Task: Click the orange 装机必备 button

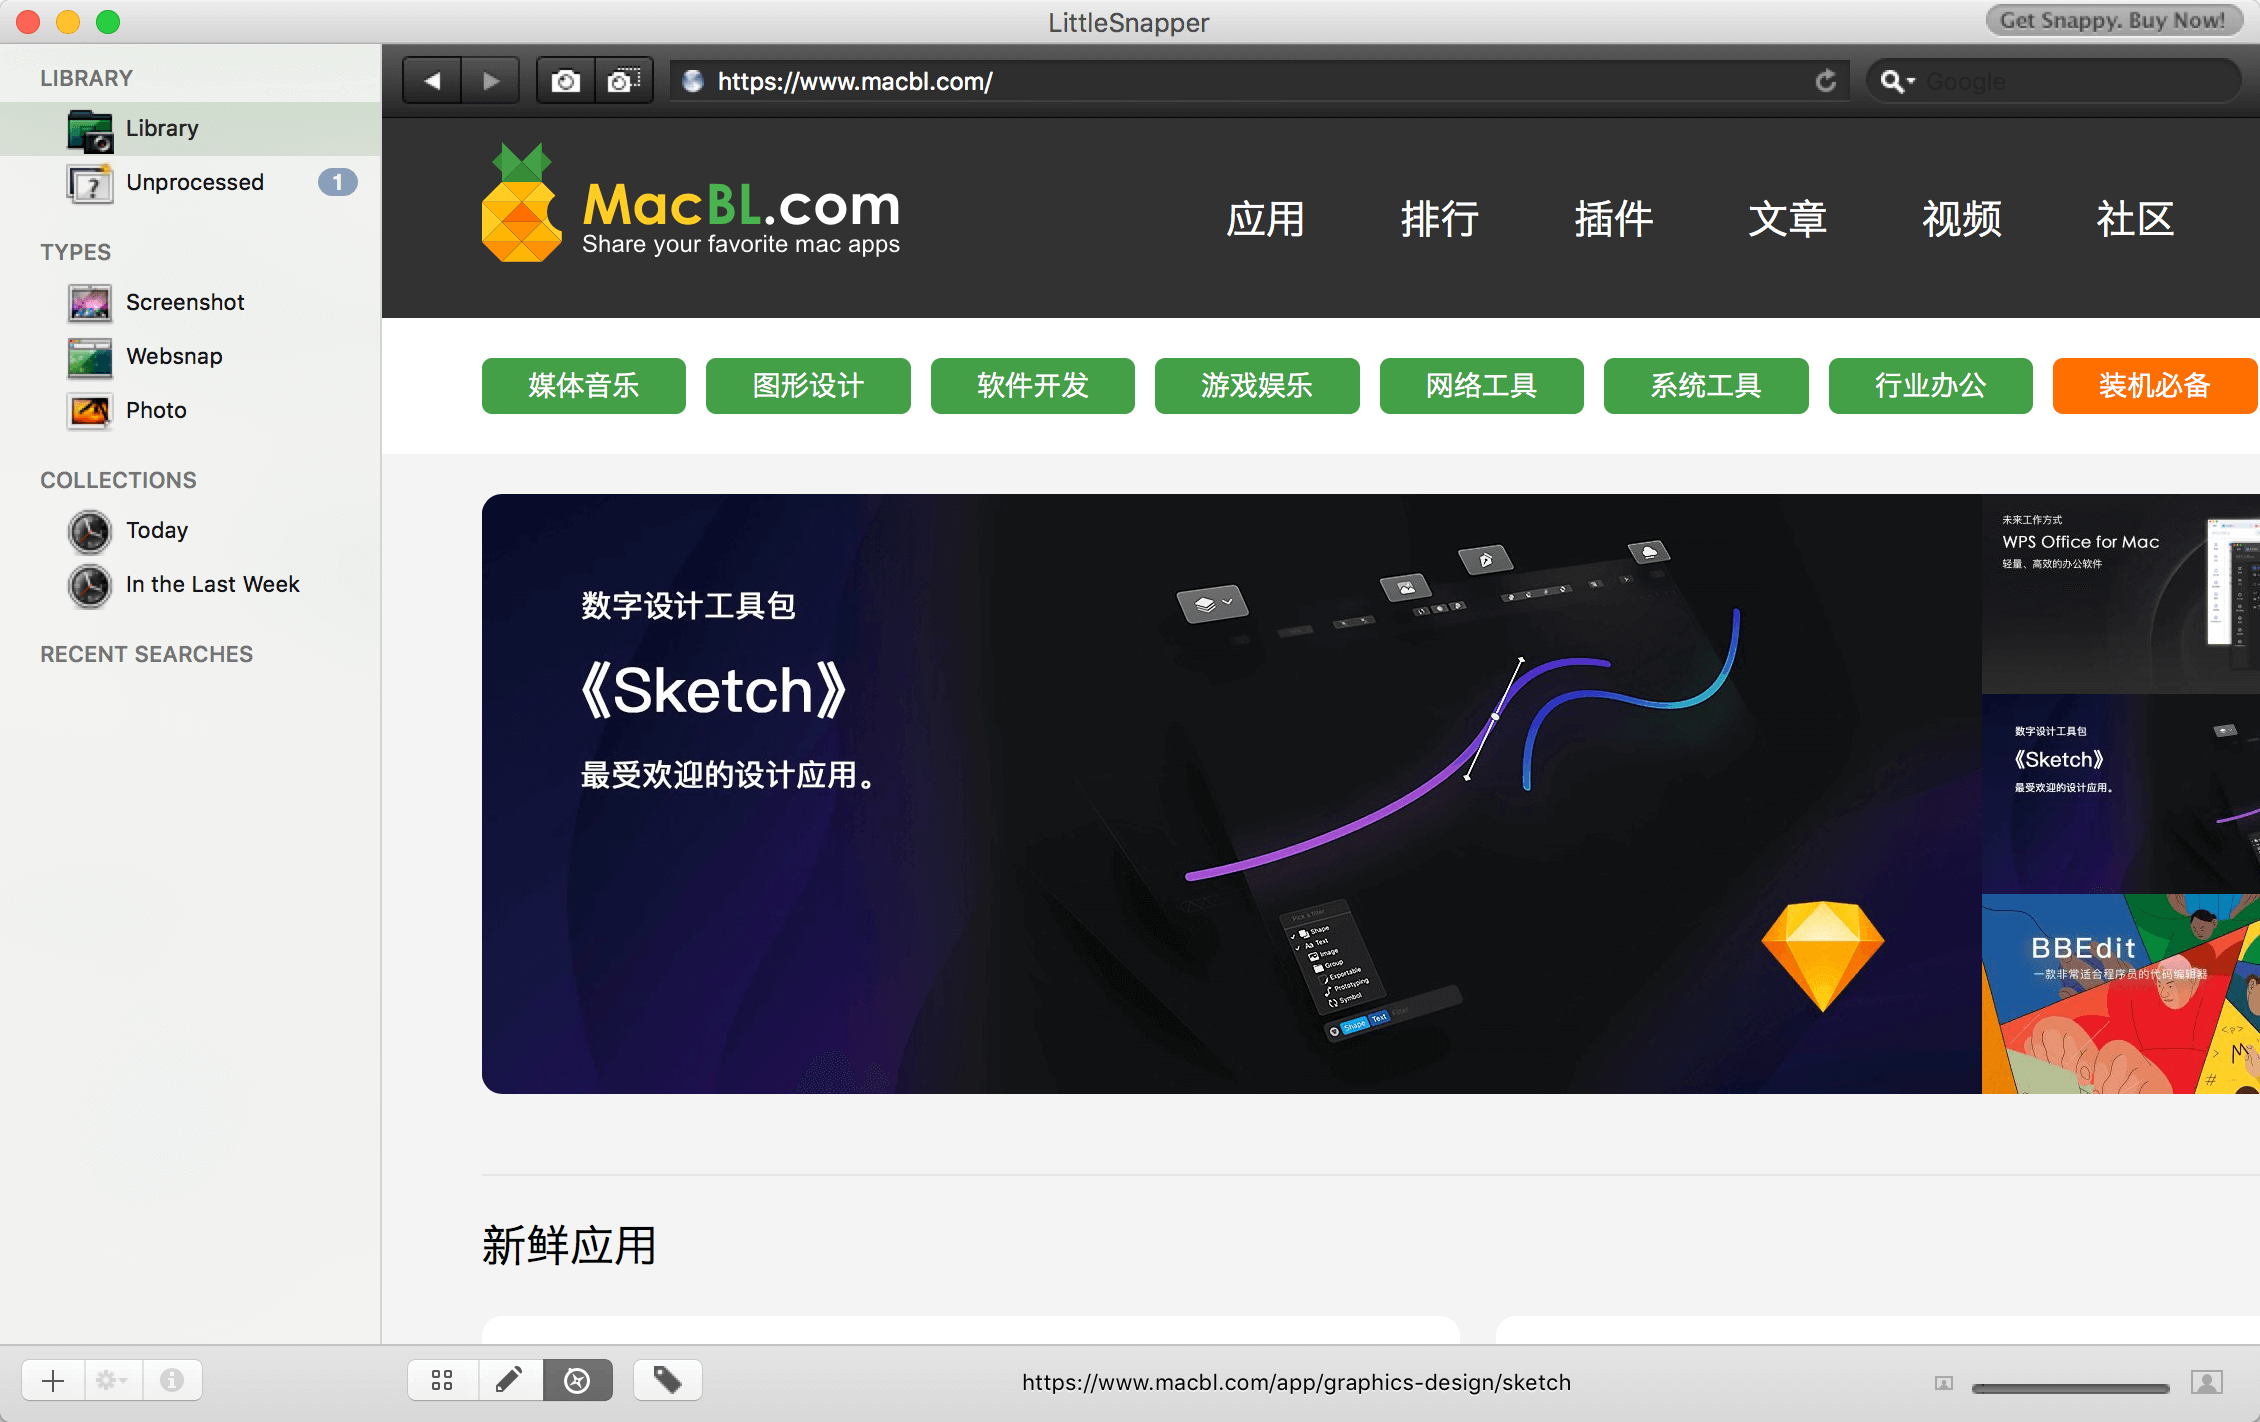Action: coord(2155,386)
